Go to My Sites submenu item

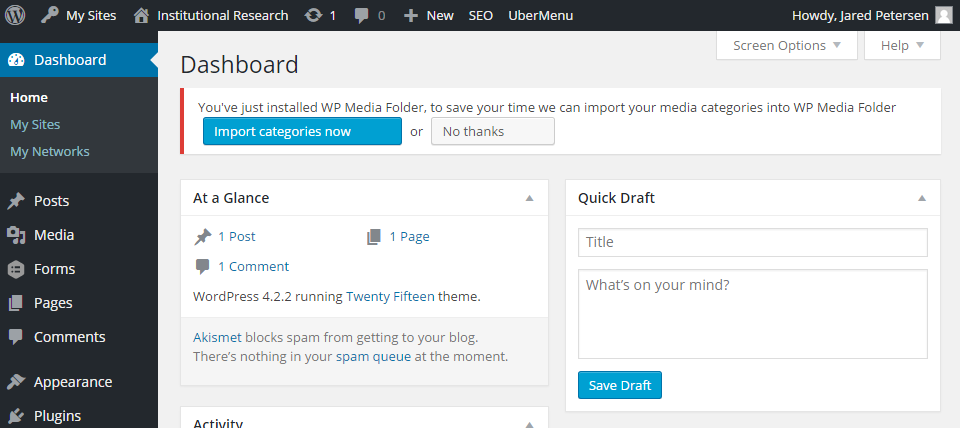[35, 124]
